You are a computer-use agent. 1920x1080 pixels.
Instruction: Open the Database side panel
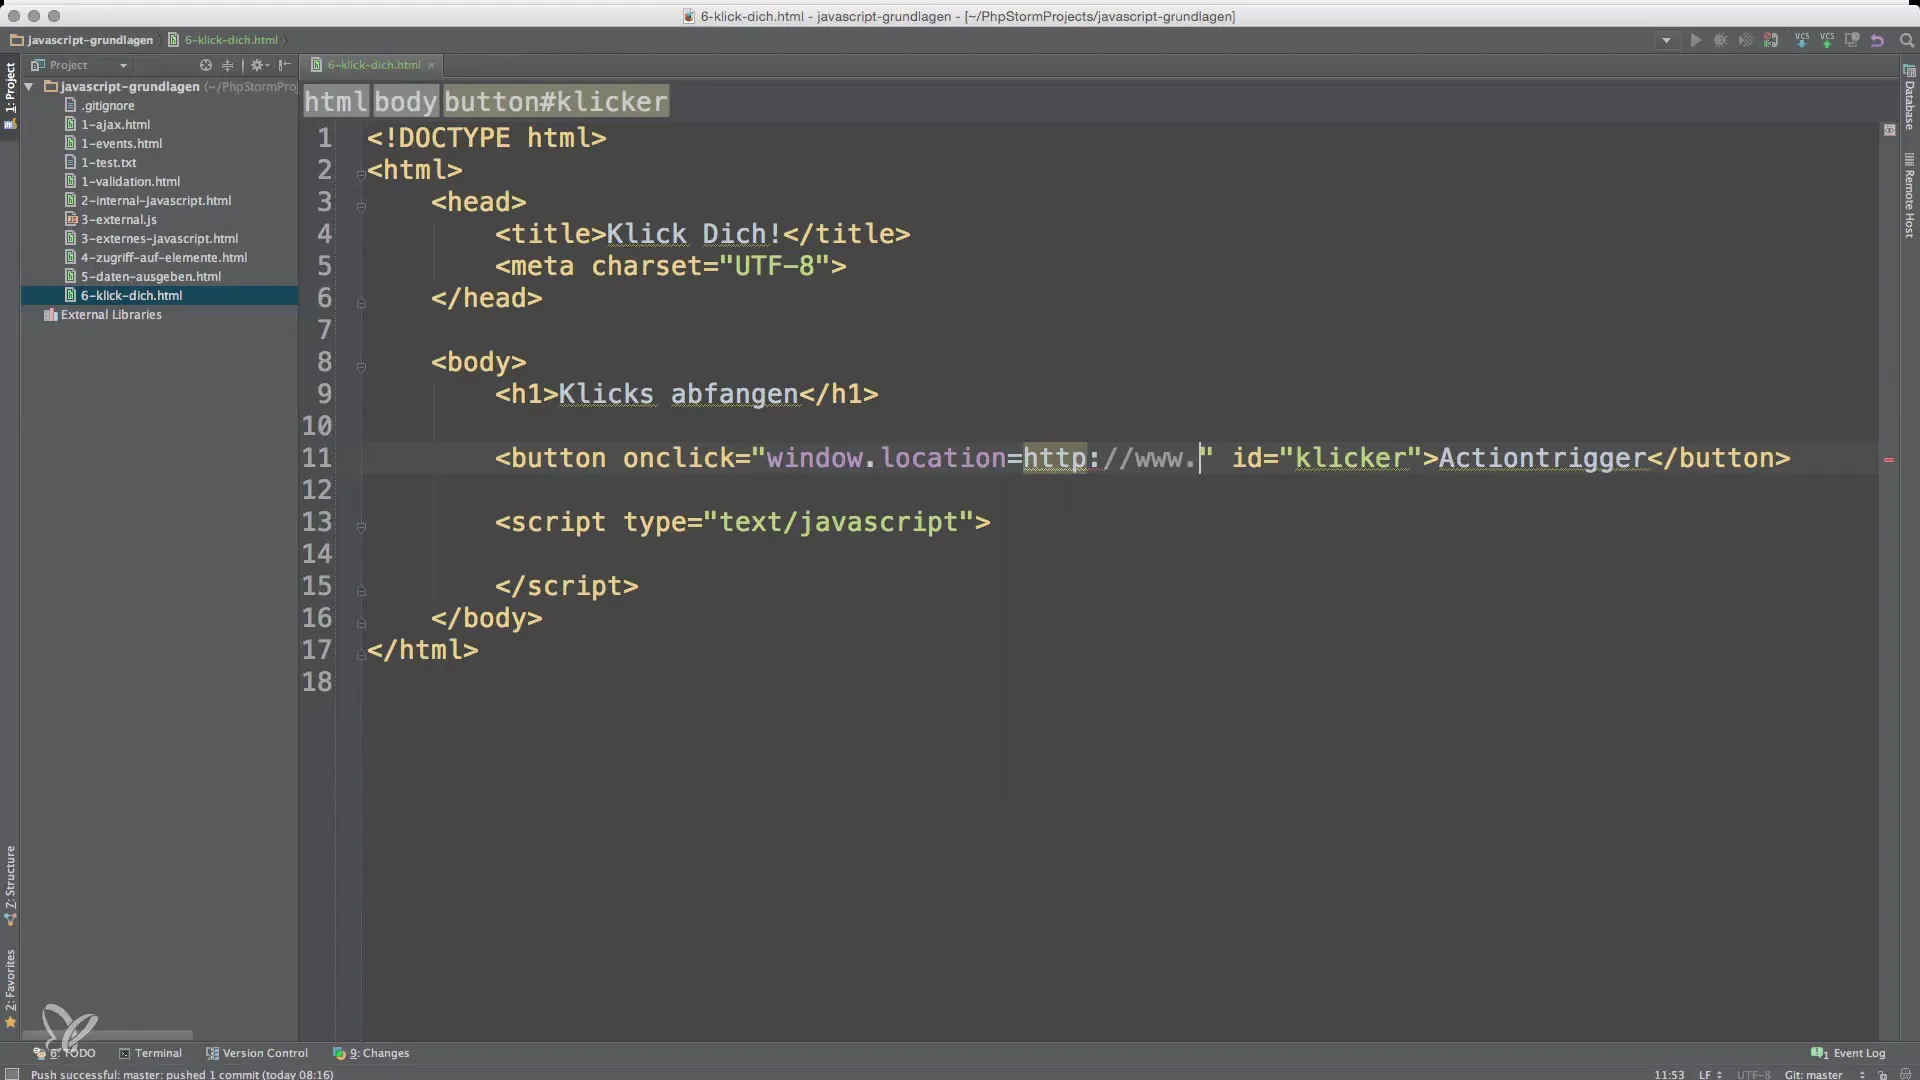1909,98
